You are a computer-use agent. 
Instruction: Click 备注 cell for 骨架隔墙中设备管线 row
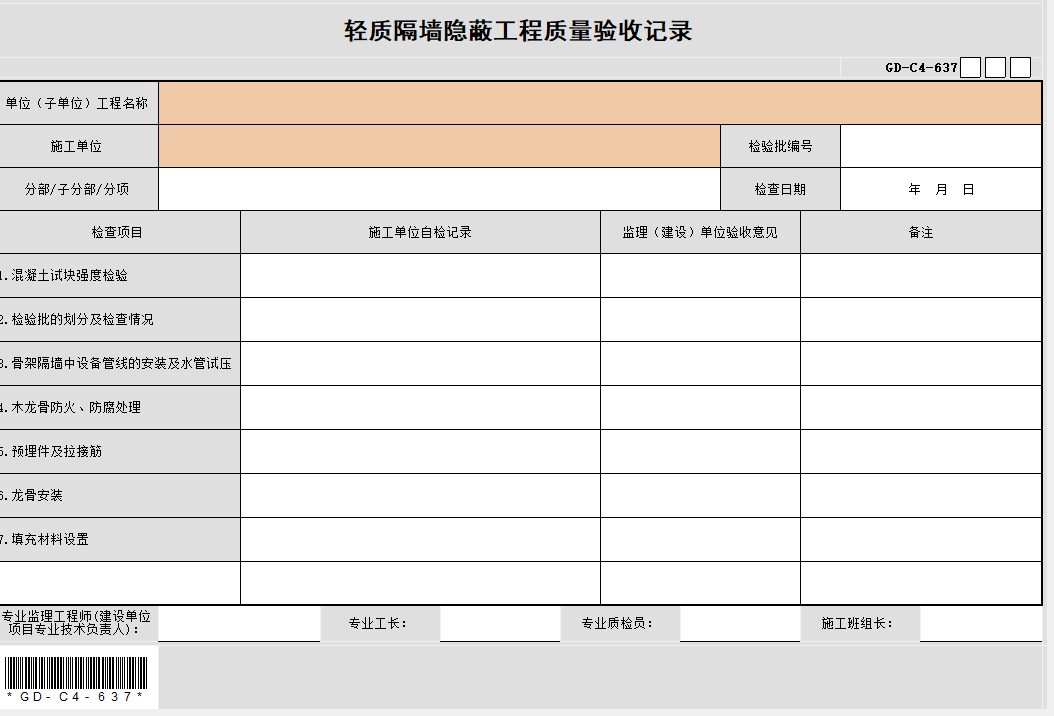tap(921, 363)
